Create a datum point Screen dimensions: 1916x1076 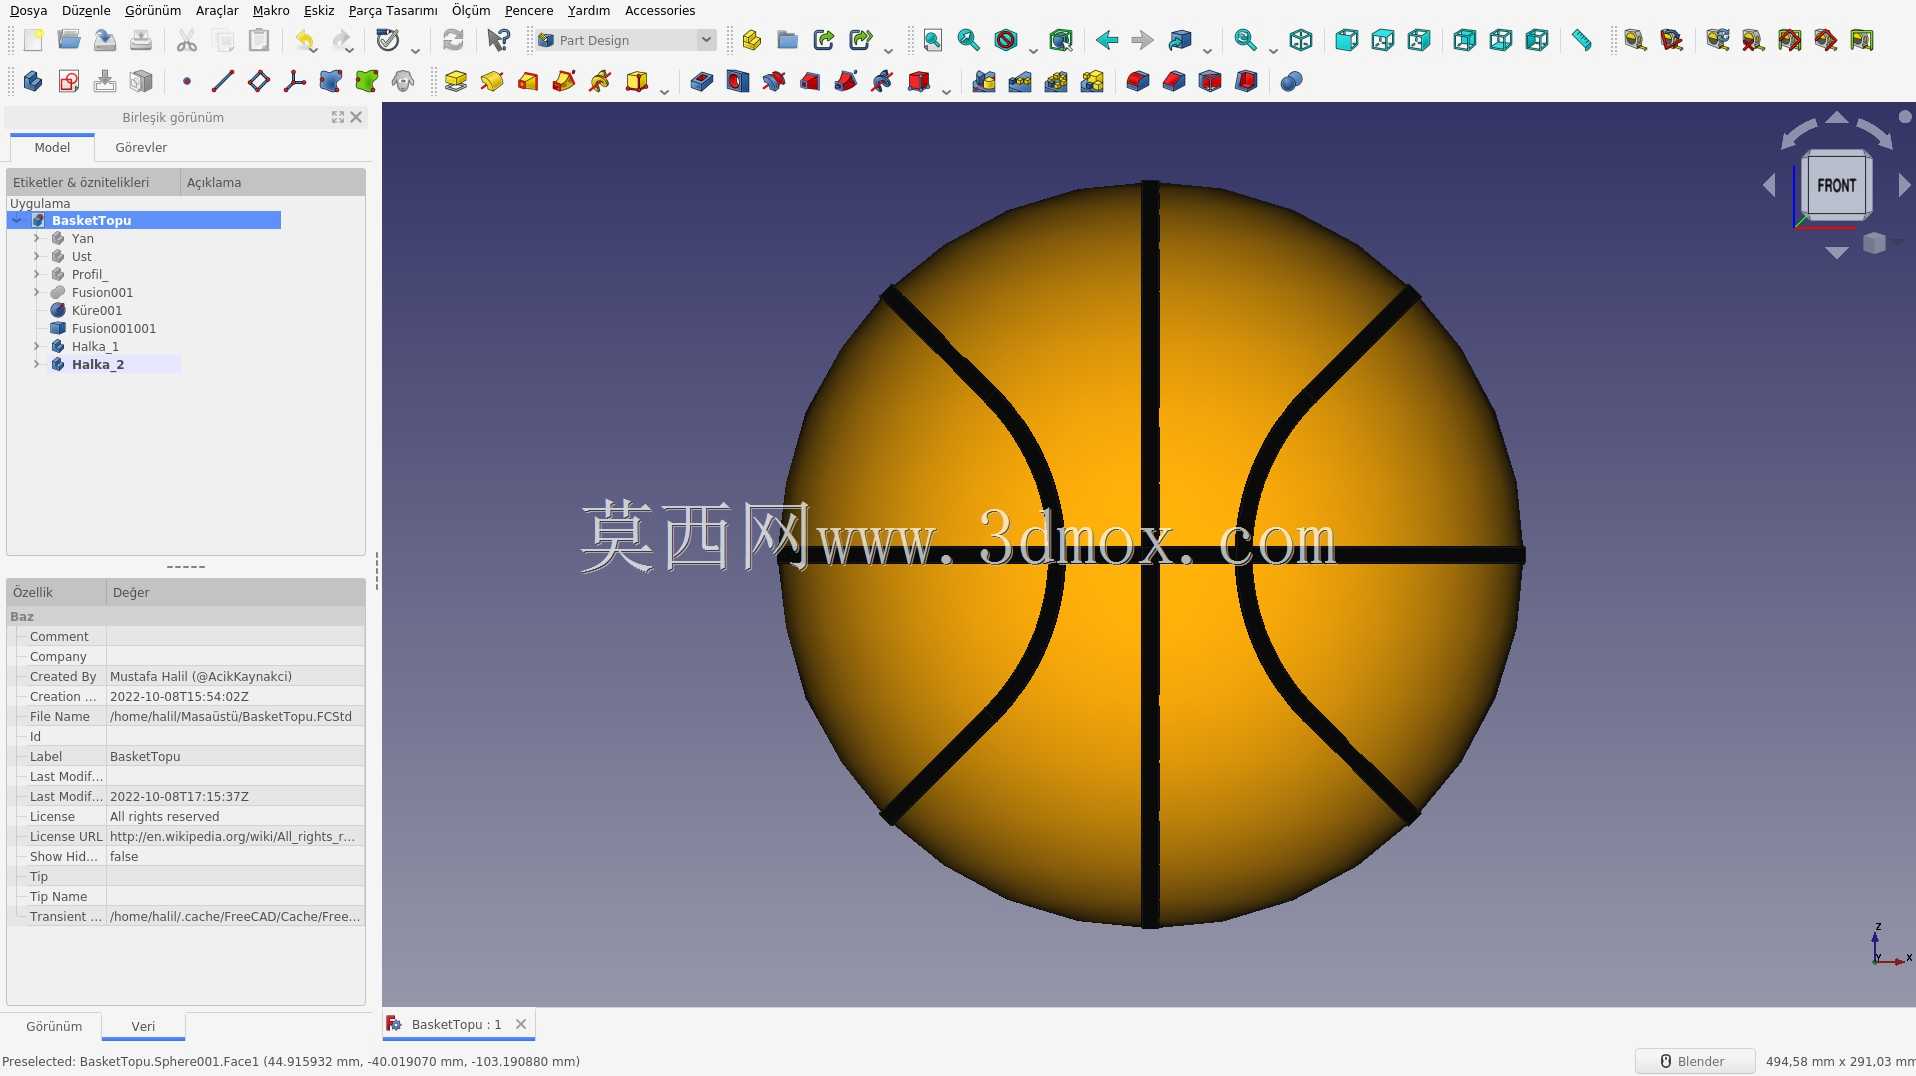187,81
